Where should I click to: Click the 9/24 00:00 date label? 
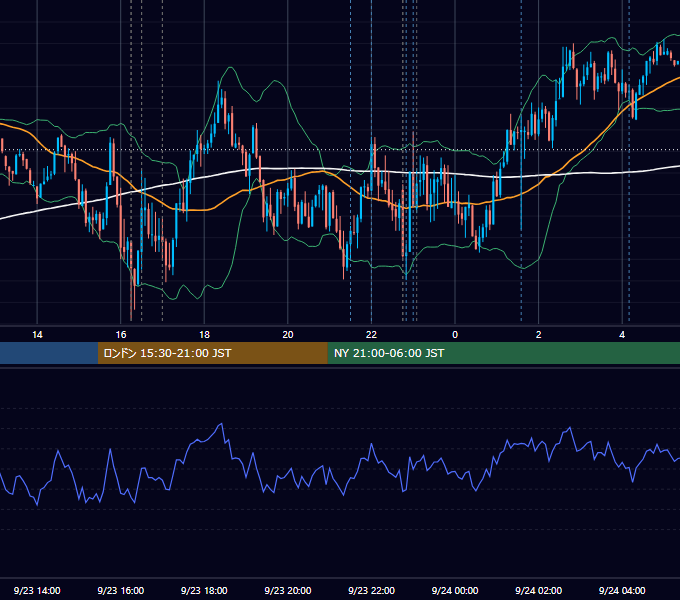455,590
